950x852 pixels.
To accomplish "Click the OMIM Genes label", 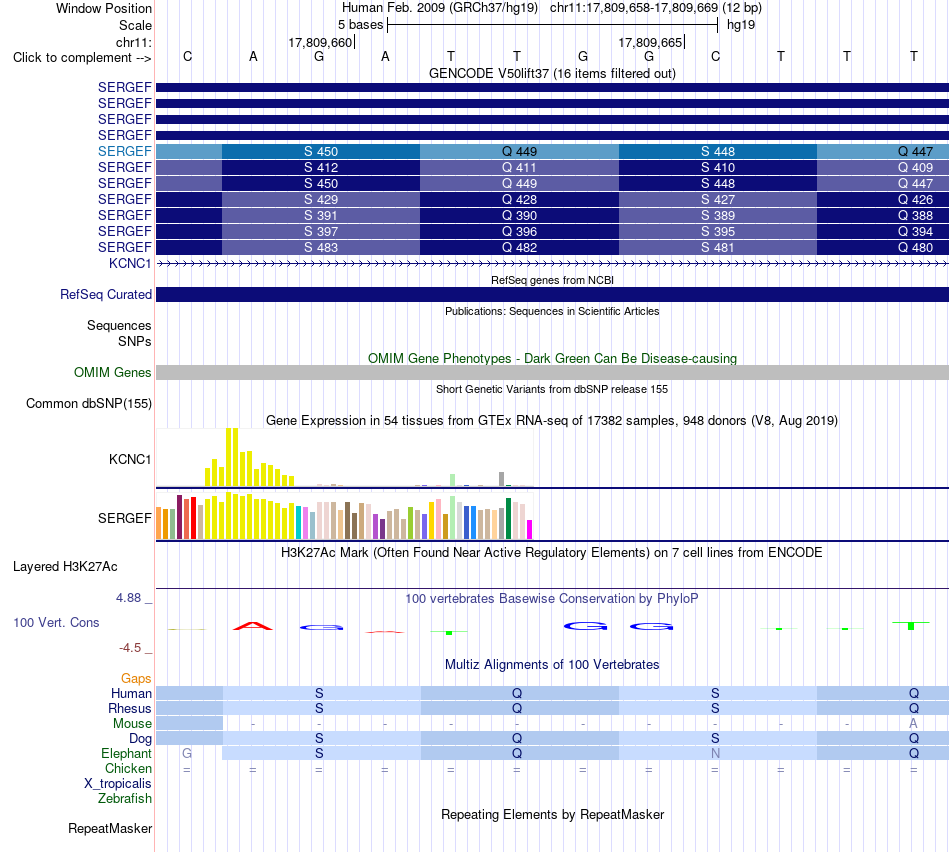I will pos(112,373).
